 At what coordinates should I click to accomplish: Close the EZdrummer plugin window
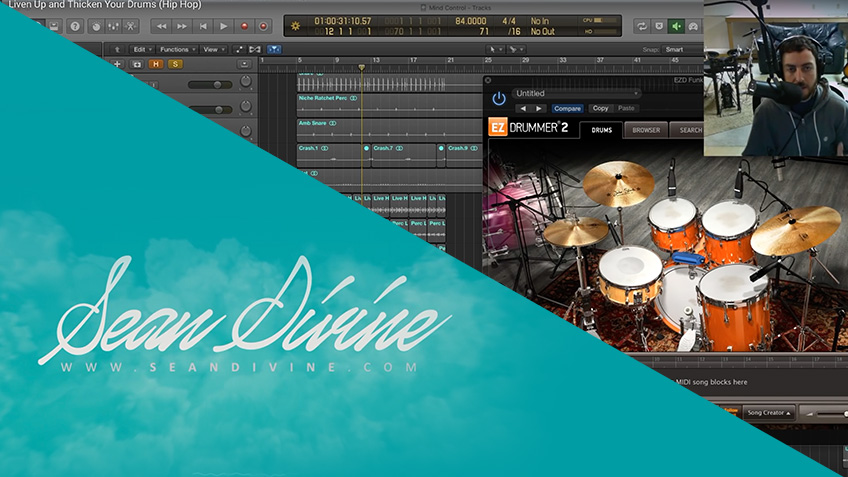[488, 80]
